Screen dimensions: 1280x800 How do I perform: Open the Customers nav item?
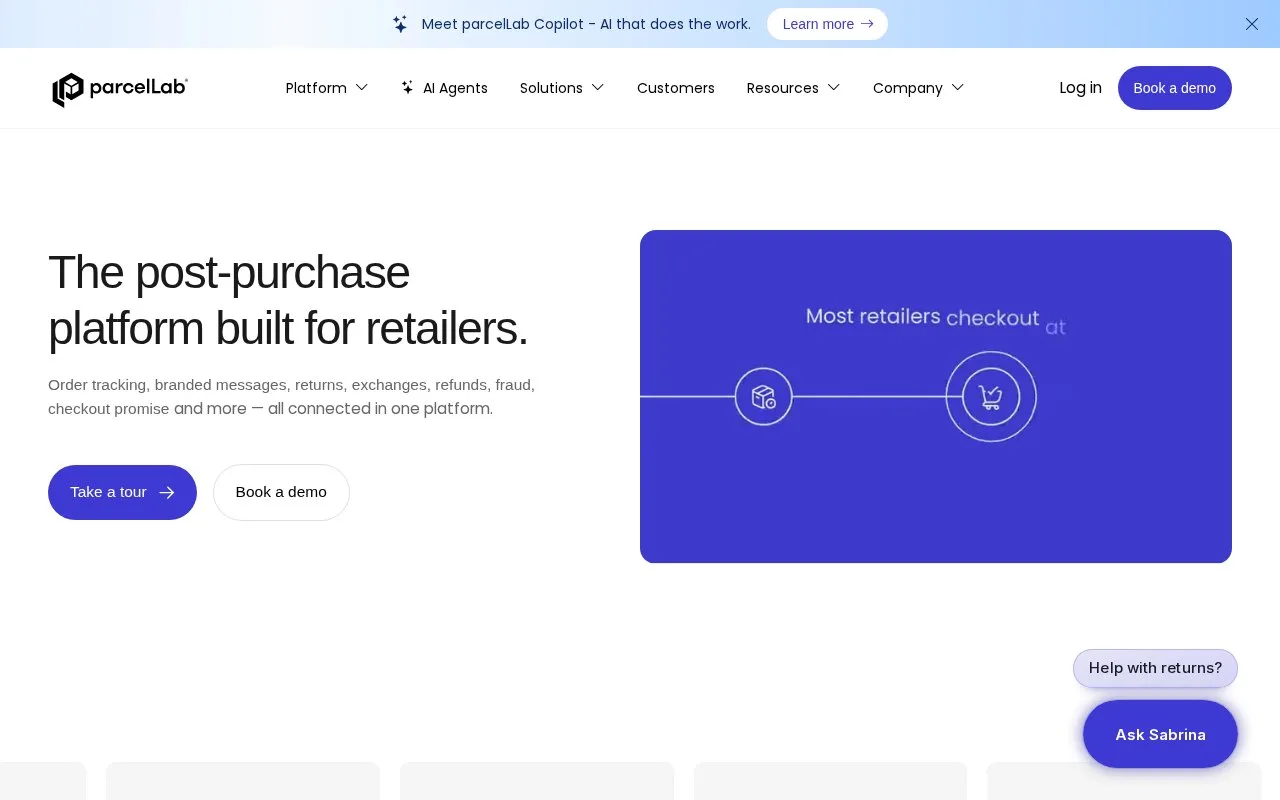676,88
